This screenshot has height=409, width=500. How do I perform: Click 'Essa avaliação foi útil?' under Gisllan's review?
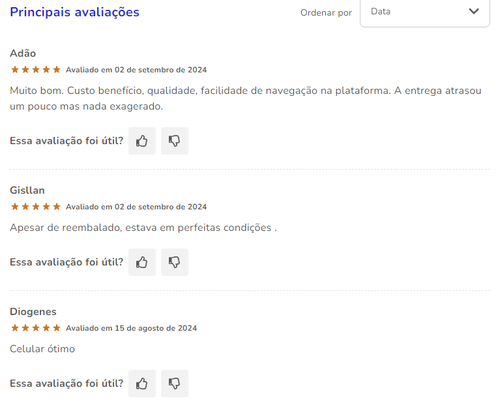pos(67,262)
